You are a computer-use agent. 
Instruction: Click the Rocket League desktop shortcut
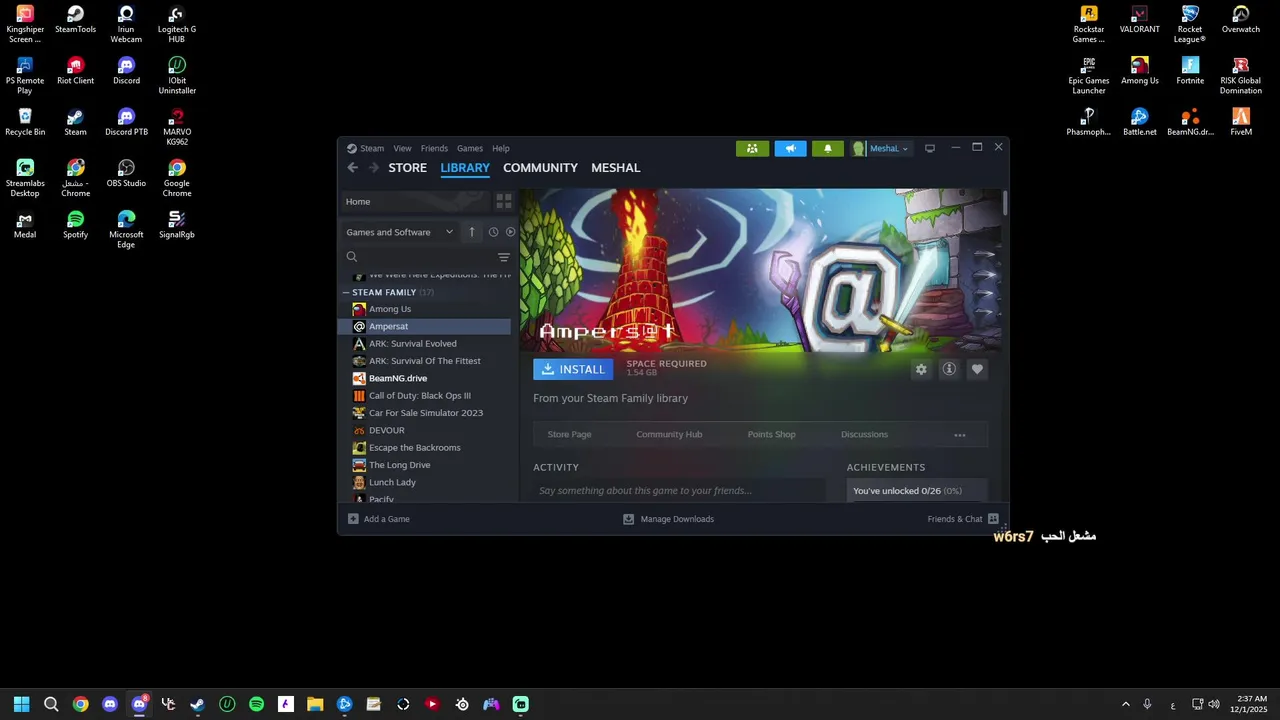[1190, 25]
